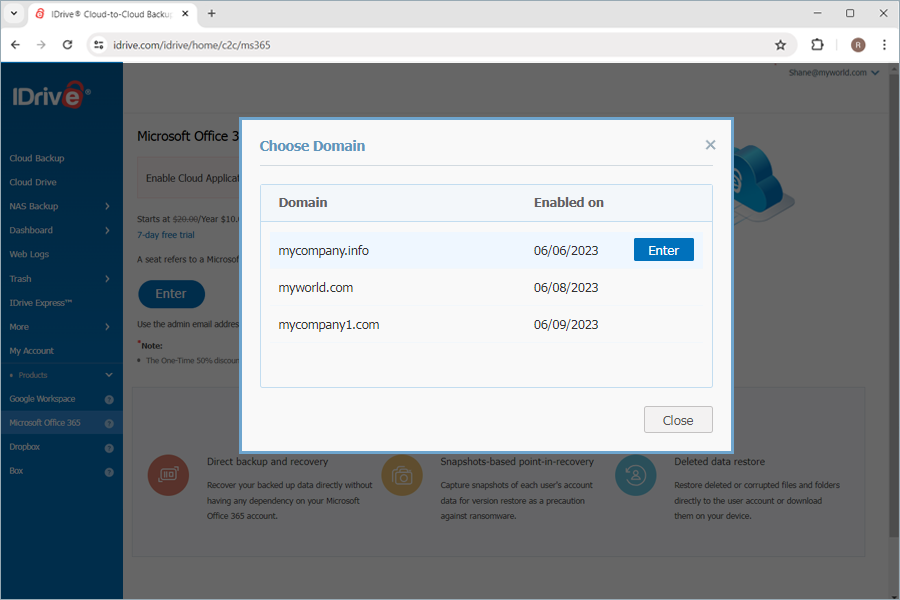Screen dimensions: 900x600
Task: Click help icon next to Box
Action: tap(109, 472)
